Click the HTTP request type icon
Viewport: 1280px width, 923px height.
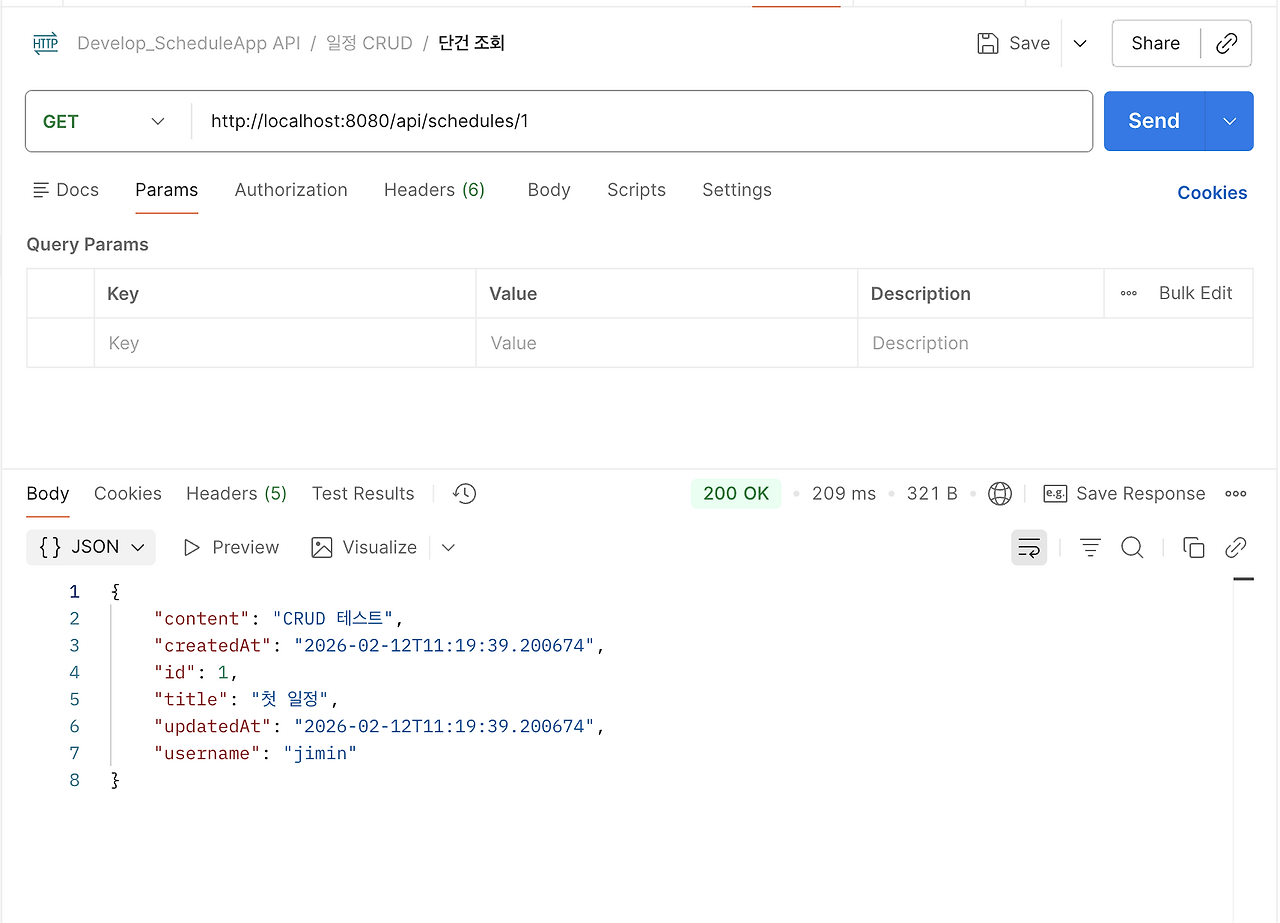tap(45, 44)
